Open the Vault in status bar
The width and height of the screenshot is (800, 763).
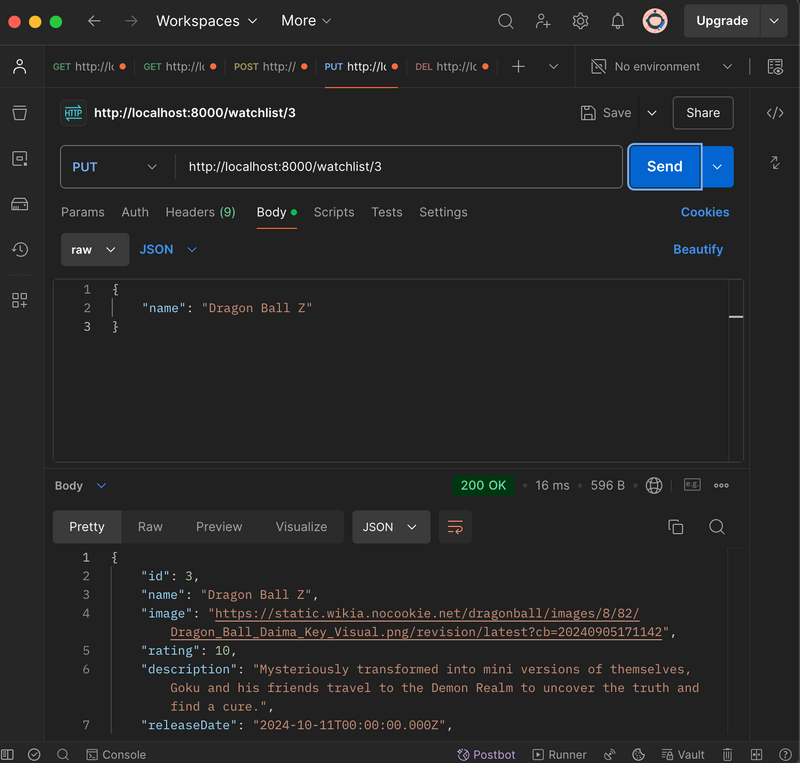[x=683, y=754]
